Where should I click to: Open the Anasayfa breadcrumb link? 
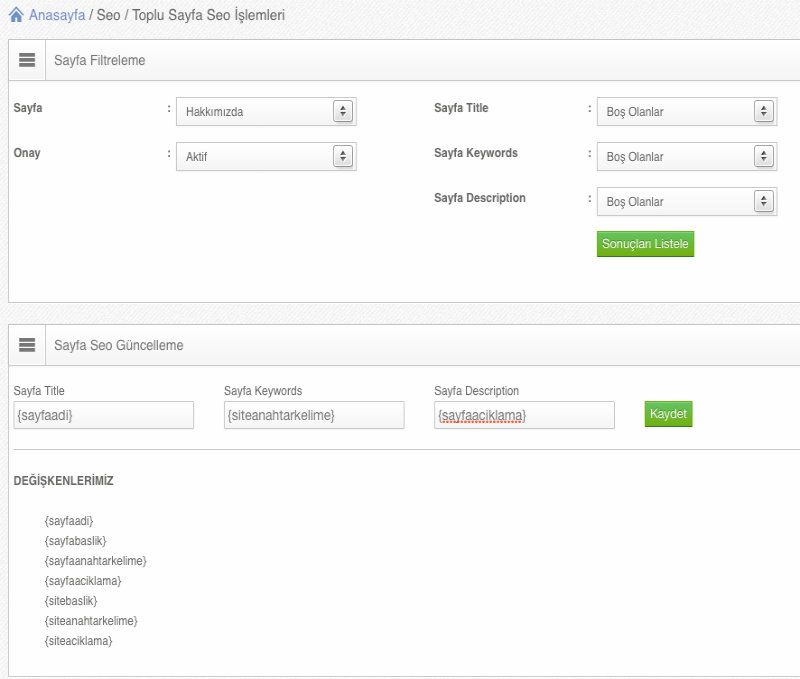(57, 16)
